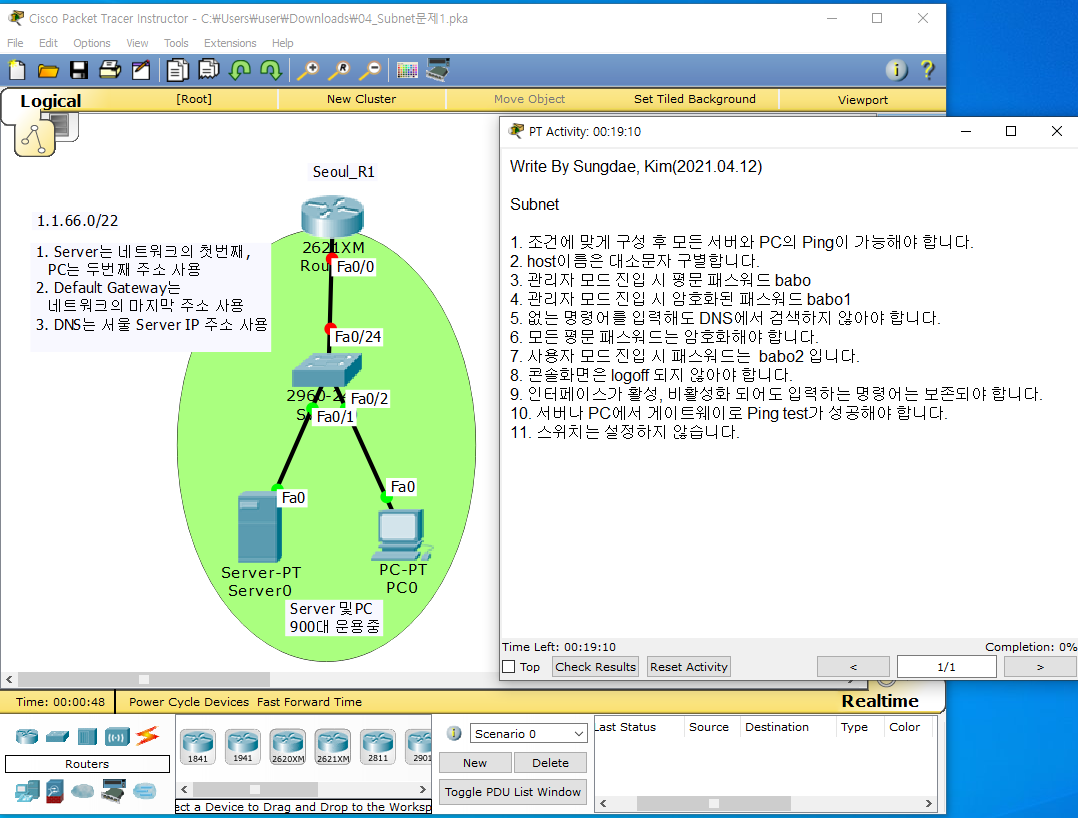Open the Help menu
Viewport: 1078px width, 818px height.
(282, 43)
